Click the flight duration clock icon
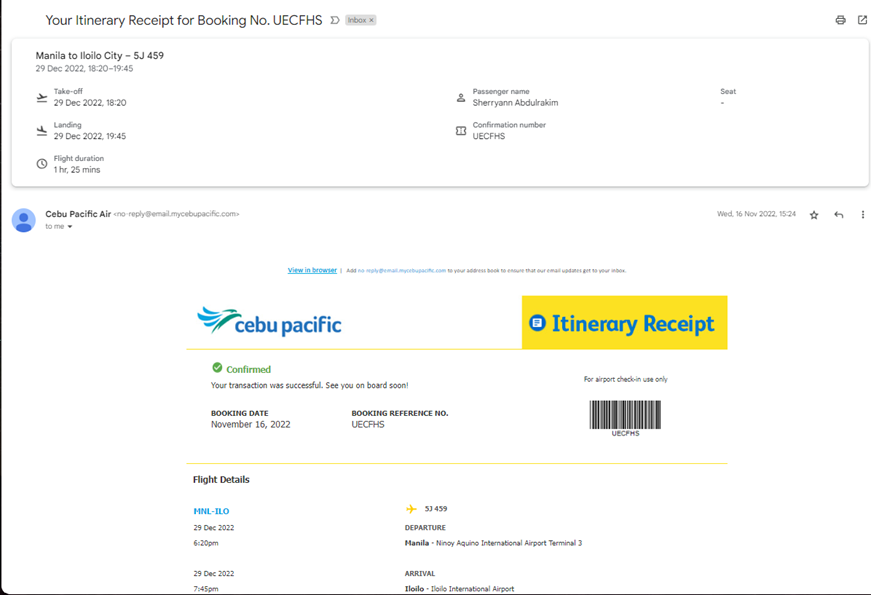Screen dimensions: 871x595 [x=42, y=164]
